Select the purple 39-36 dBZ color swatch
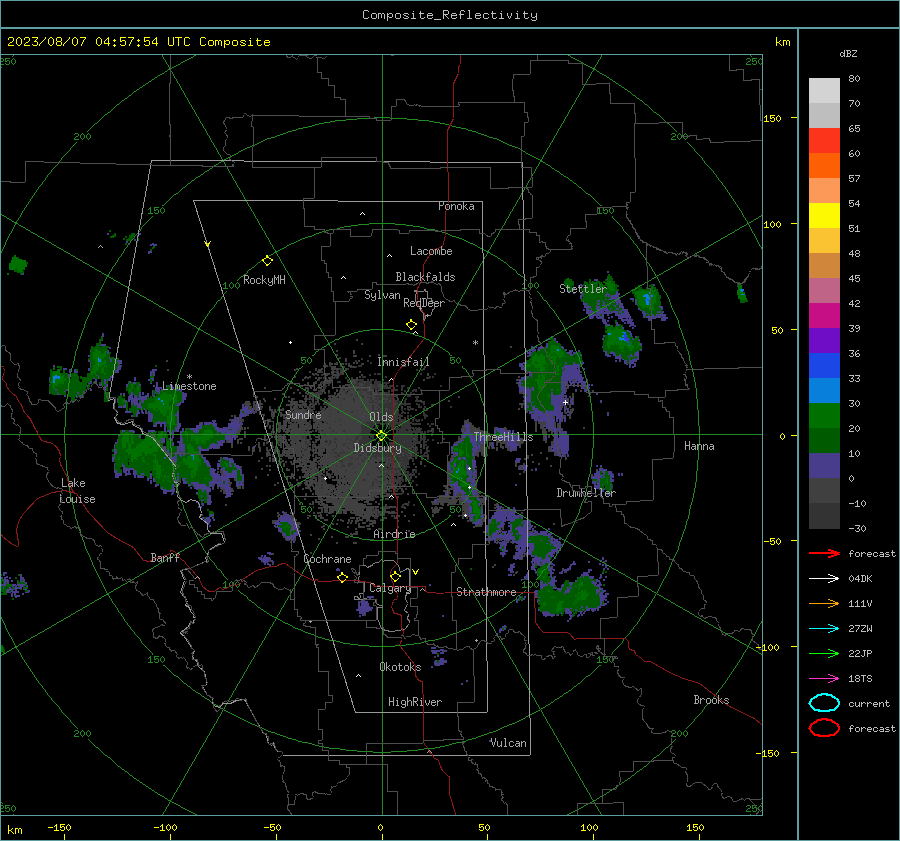 click(x=824, y=341)
